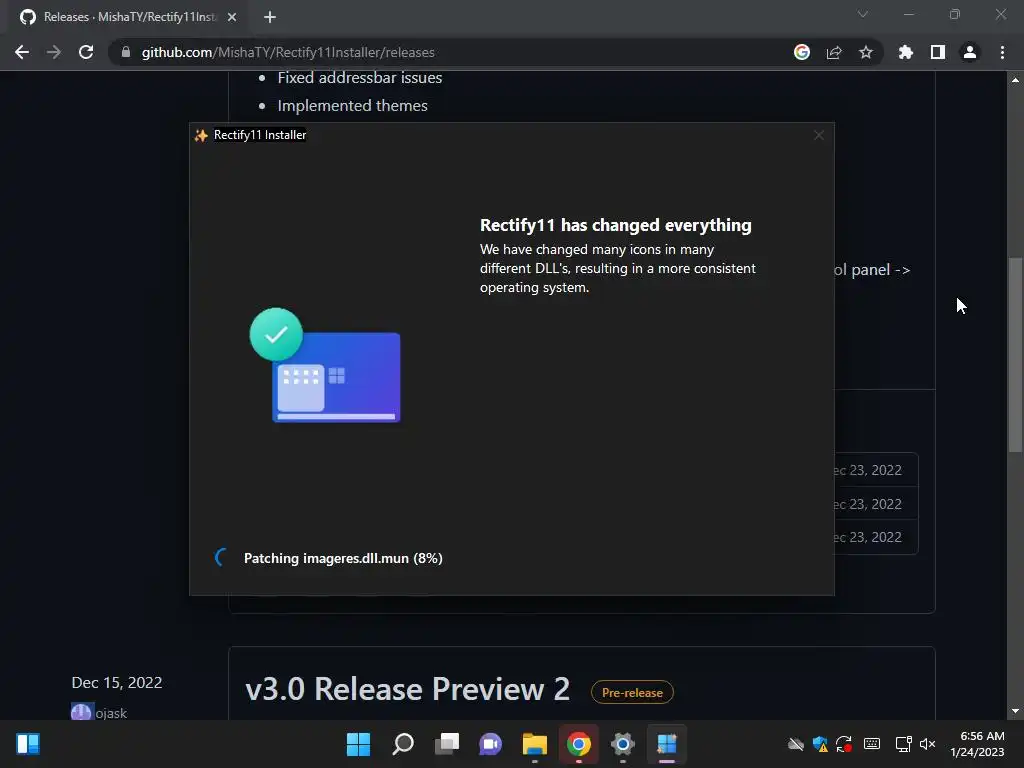Screen dimensions: 1024x768
Task: Click the patching progress spinner
Action: [x=221, y=558]
